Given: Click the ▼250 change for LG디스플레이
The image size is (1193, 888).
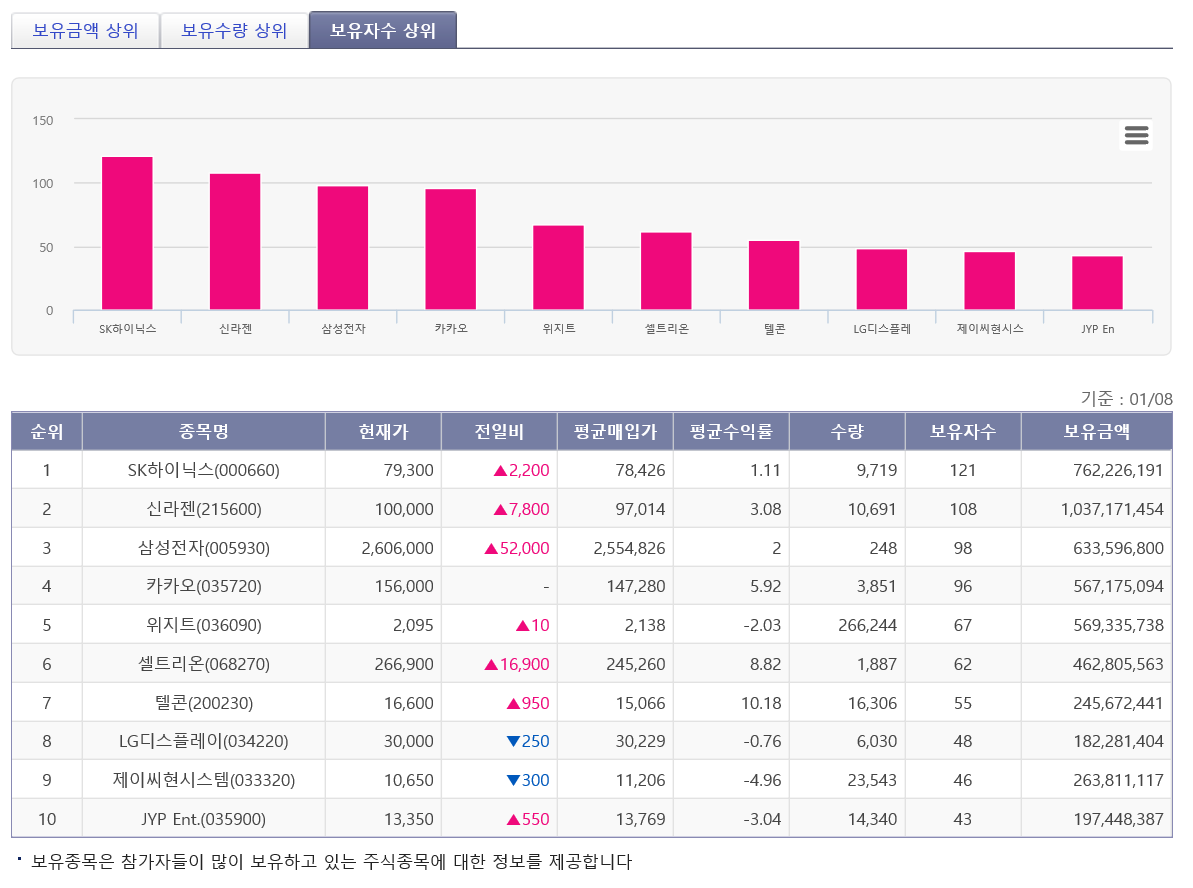Looking at the screenshot, I should point(528,741).
